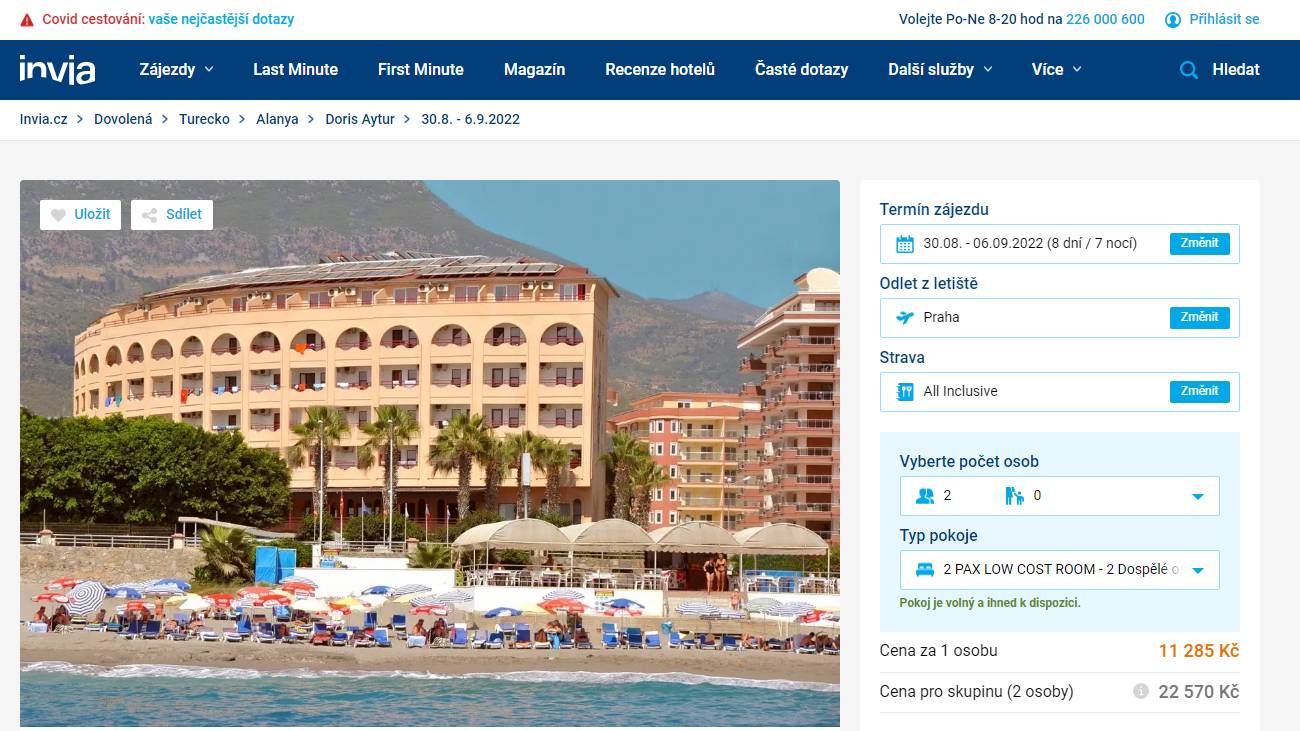Open the number of persons dropdown
This screenshot has height=731, width=1300.
point(1059,496)
